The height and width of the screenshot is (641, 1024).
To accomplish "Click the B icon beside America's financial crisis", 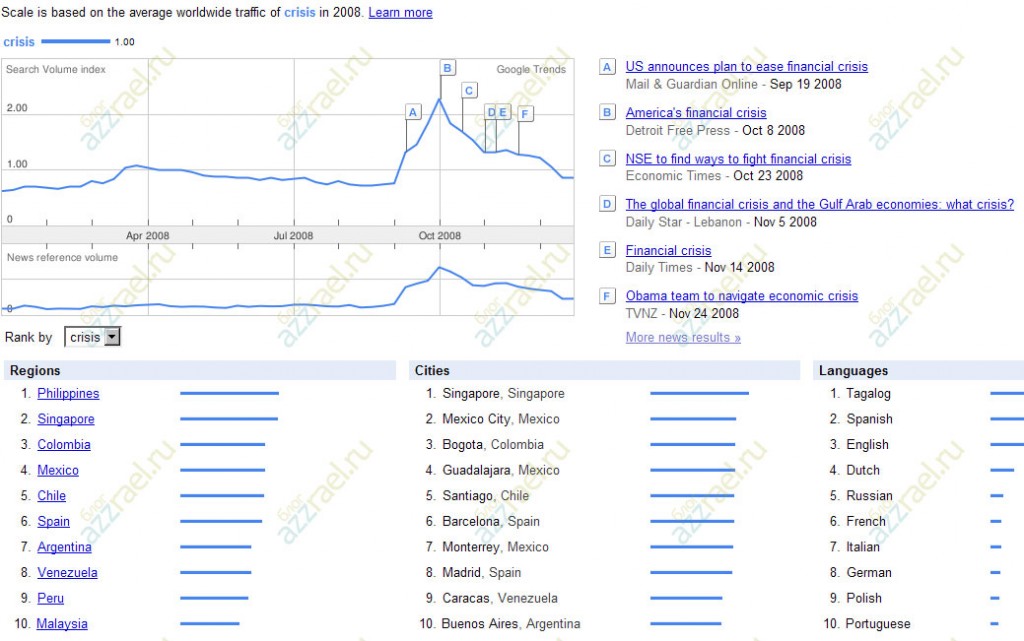I will coord(607,113).
